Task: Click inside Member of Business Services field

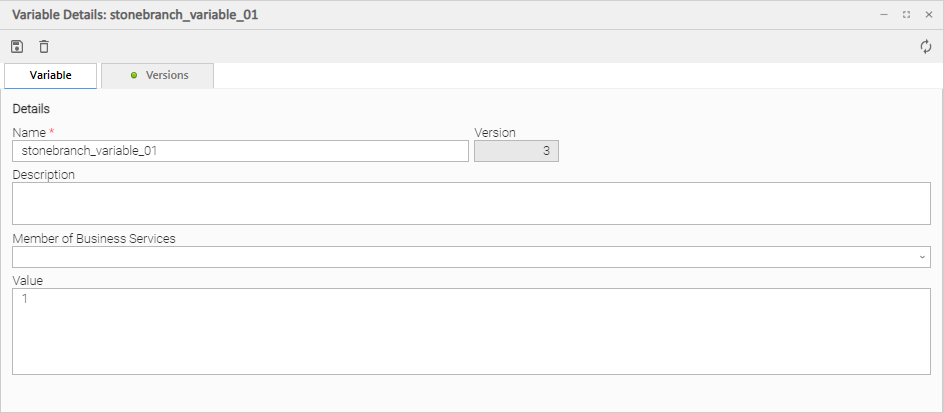Action: (460, 257)
